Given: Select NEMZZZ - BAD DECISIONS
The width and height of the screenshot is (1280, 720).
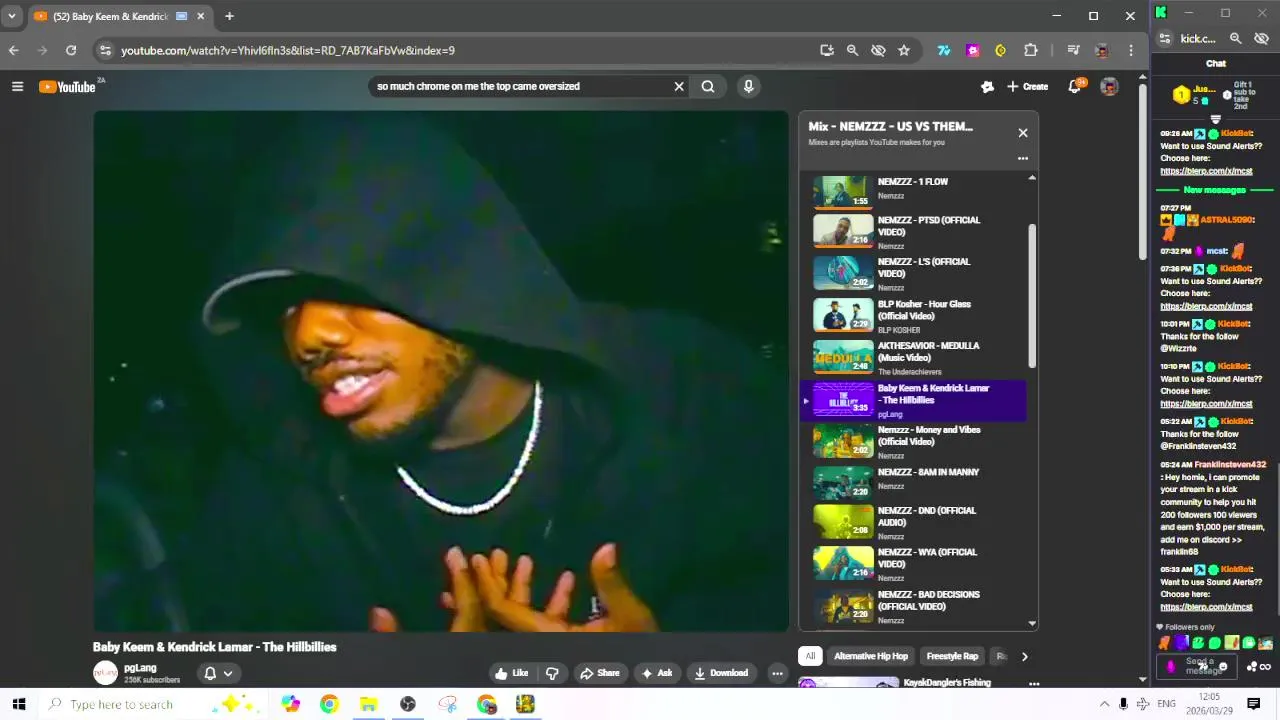Looking at the screenshot, I should point(913,606).
